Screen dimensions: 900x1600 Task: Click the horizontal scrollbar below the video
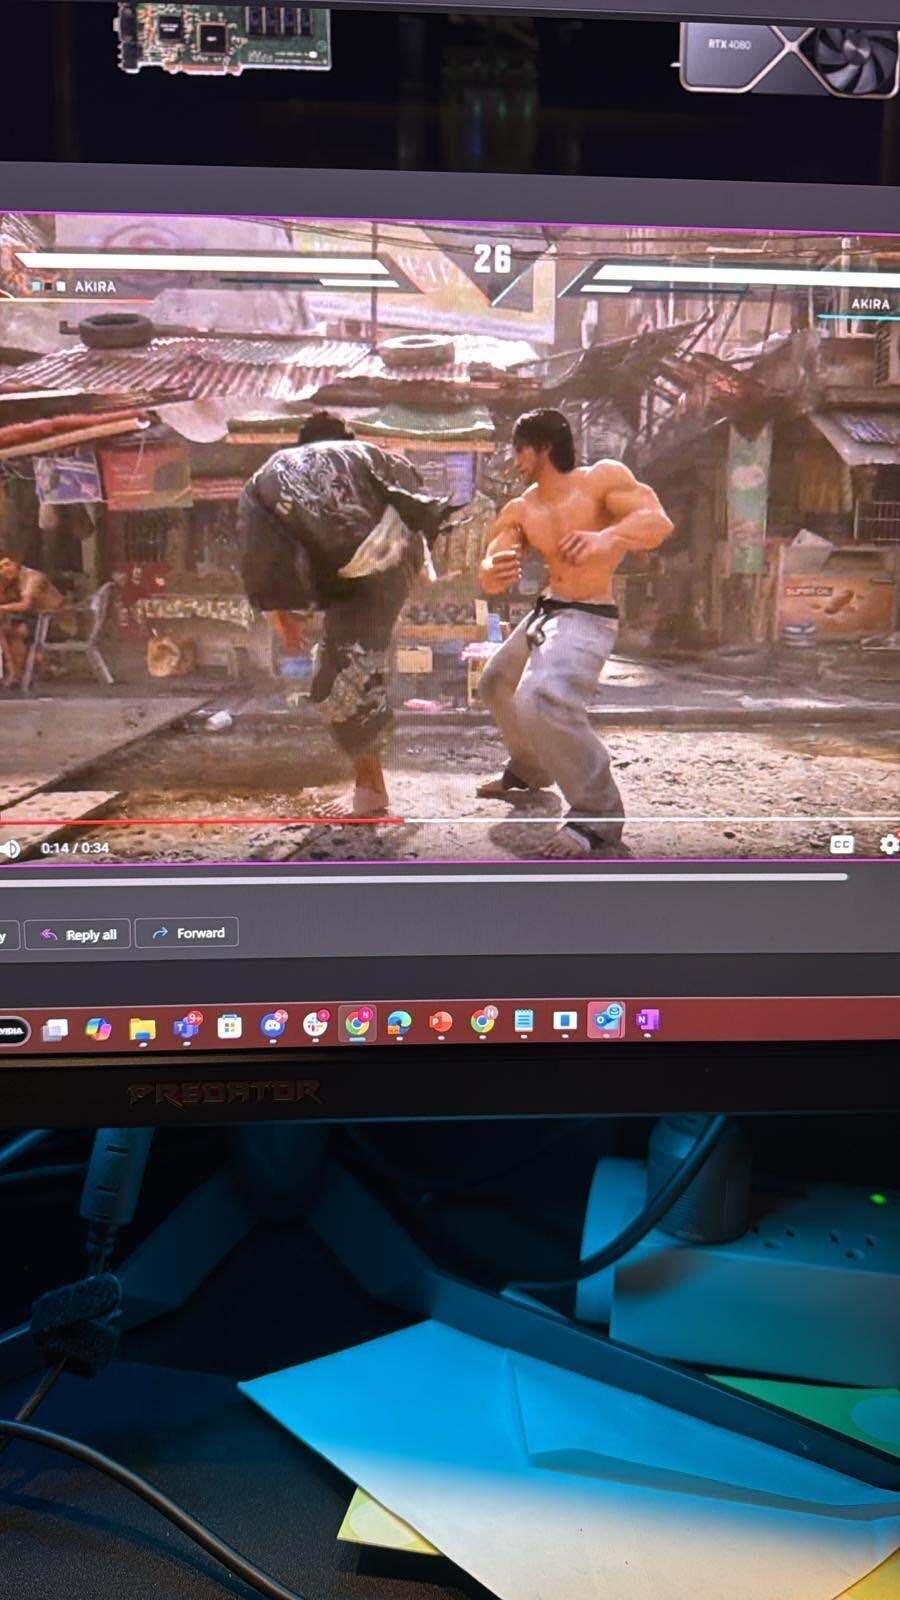pos(424,879)
